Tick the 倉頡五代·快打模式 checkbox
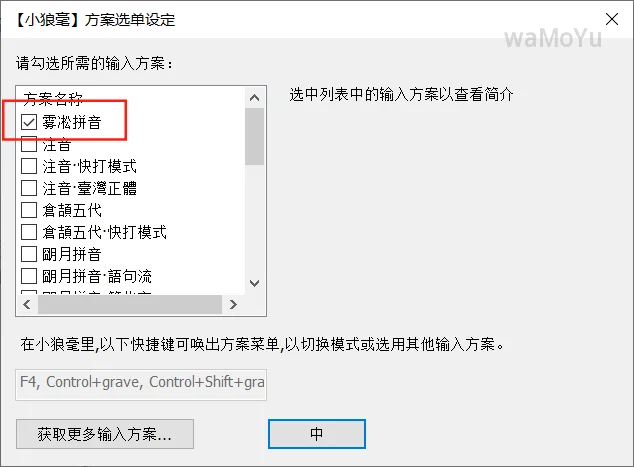This screenshot has width=634, height=467. point(29,232)
